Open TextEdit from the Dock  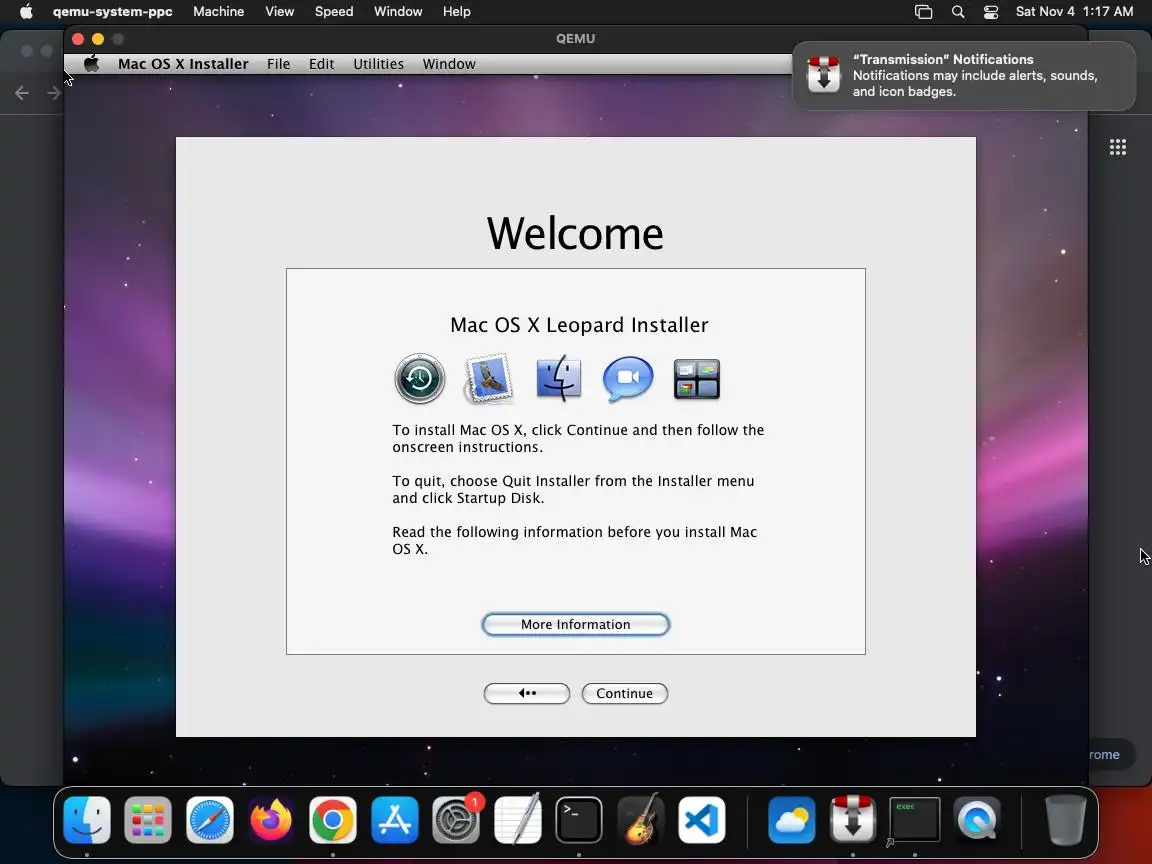(518, 820)
